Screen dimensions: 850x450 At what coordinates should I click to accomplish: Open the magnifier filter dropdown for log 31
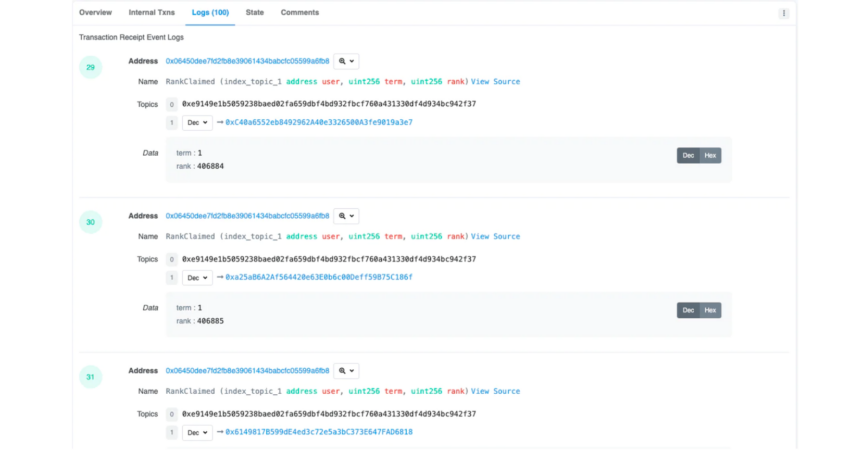(346, 371)
